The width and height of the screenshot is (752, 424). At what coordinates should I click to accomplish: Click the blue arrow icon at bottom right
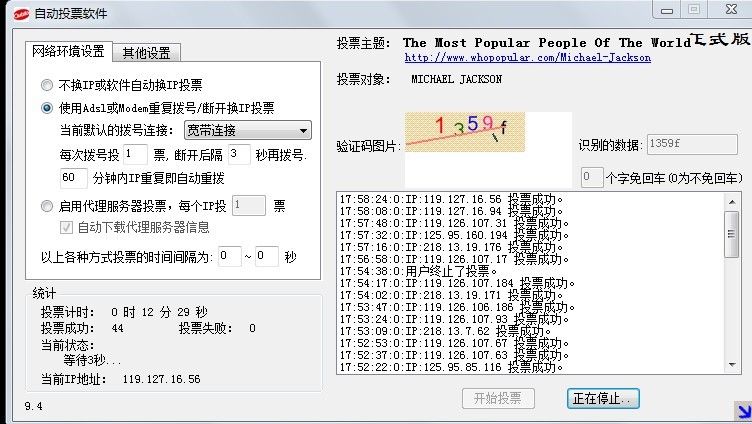[742, 410]
